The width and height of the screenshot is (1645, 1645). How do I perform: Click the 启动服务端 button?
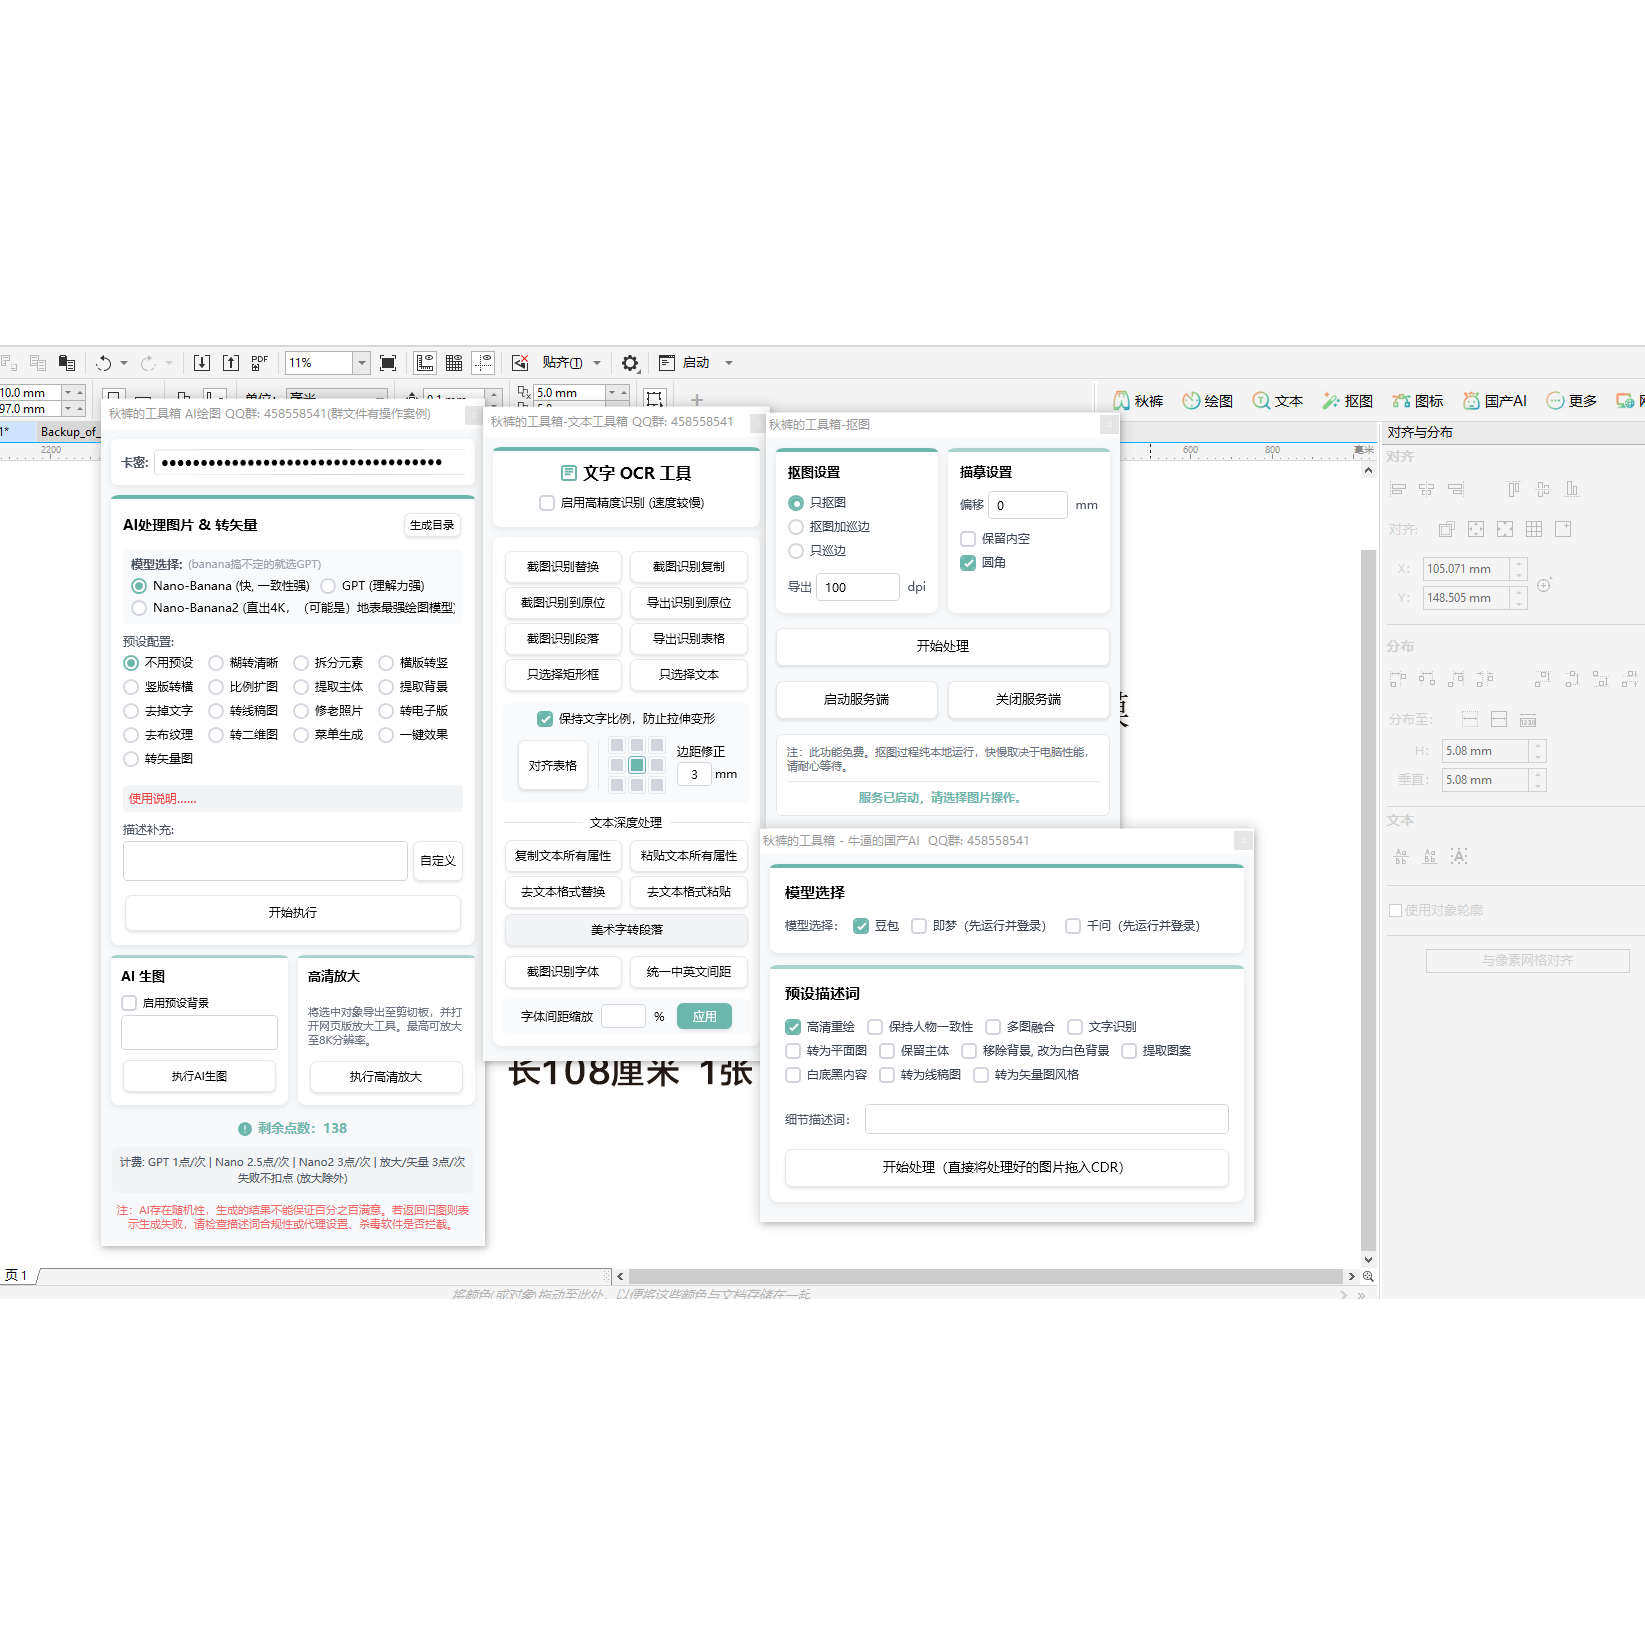coord(856,700)
